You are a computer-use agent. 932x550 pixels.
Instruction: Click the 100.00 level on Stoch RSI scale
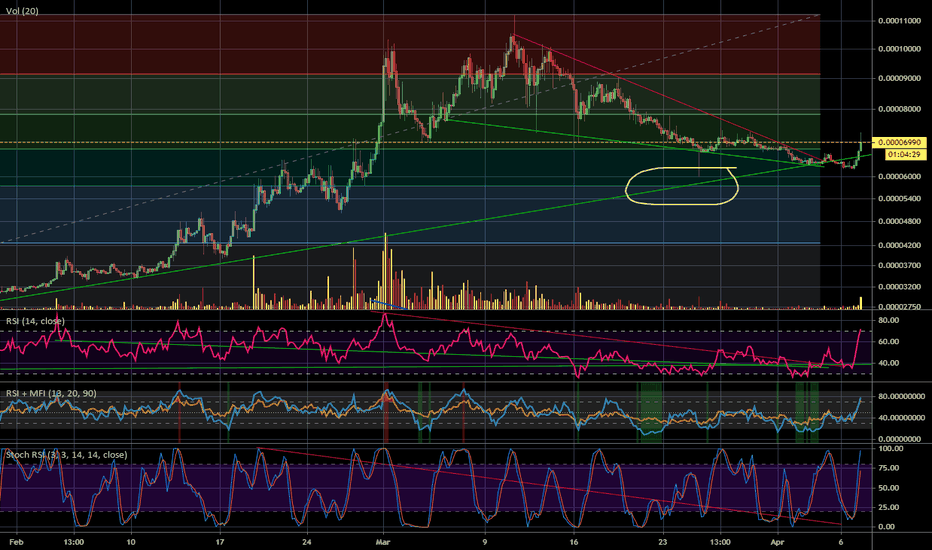[x=890, y=449]
